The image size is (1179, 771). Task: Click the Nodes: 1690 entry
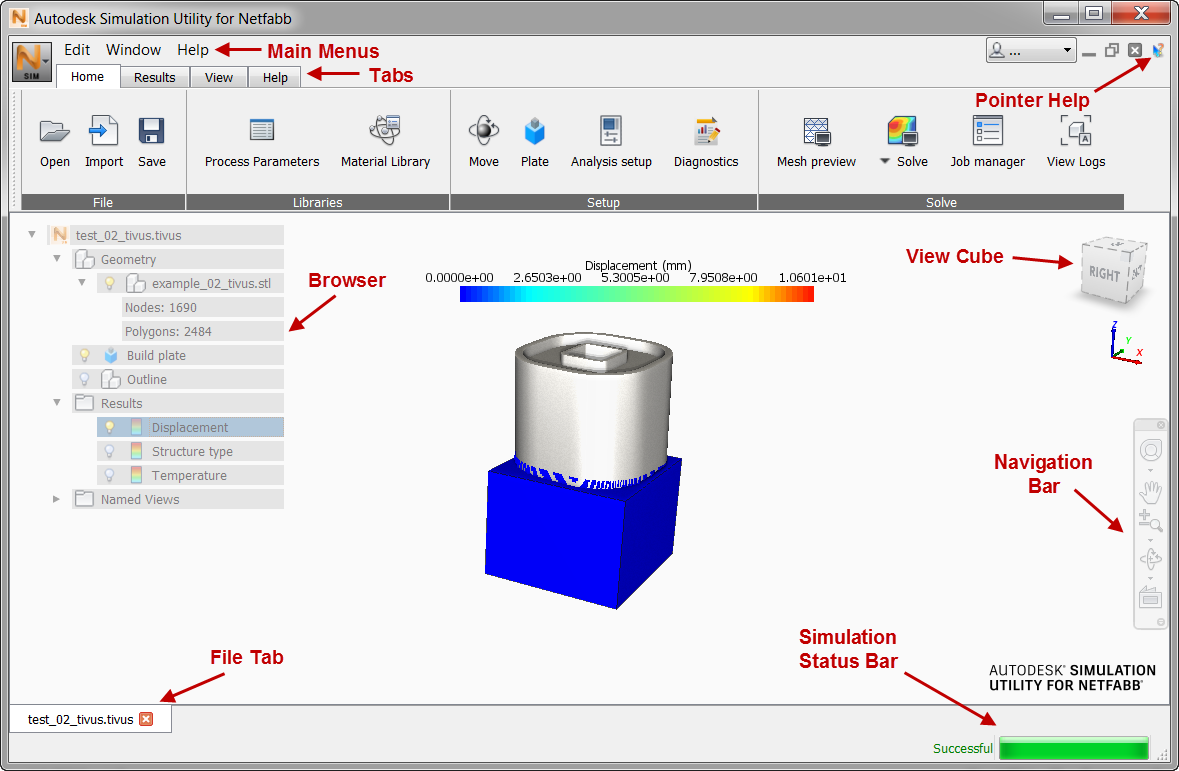point(202,307)
